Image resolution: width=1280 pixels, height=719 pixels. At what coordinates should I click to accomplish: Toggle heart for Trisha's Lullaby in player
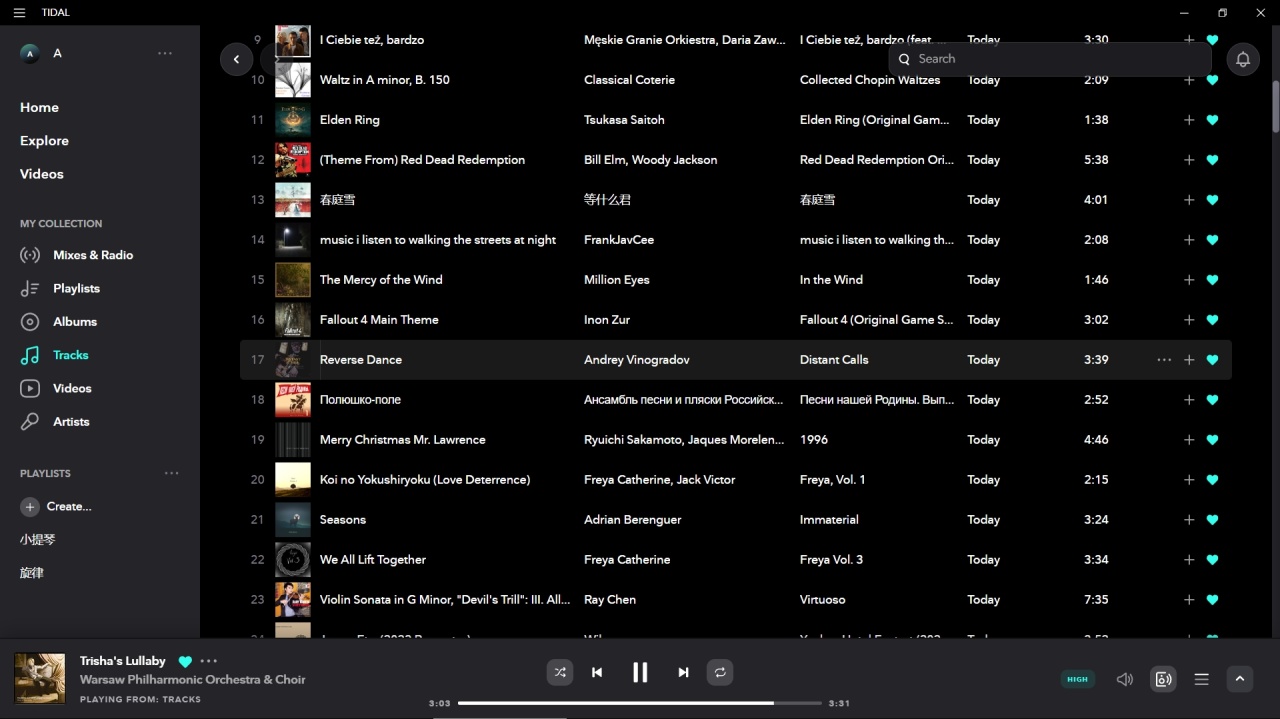pyautogui.click(x=185, y=661)
